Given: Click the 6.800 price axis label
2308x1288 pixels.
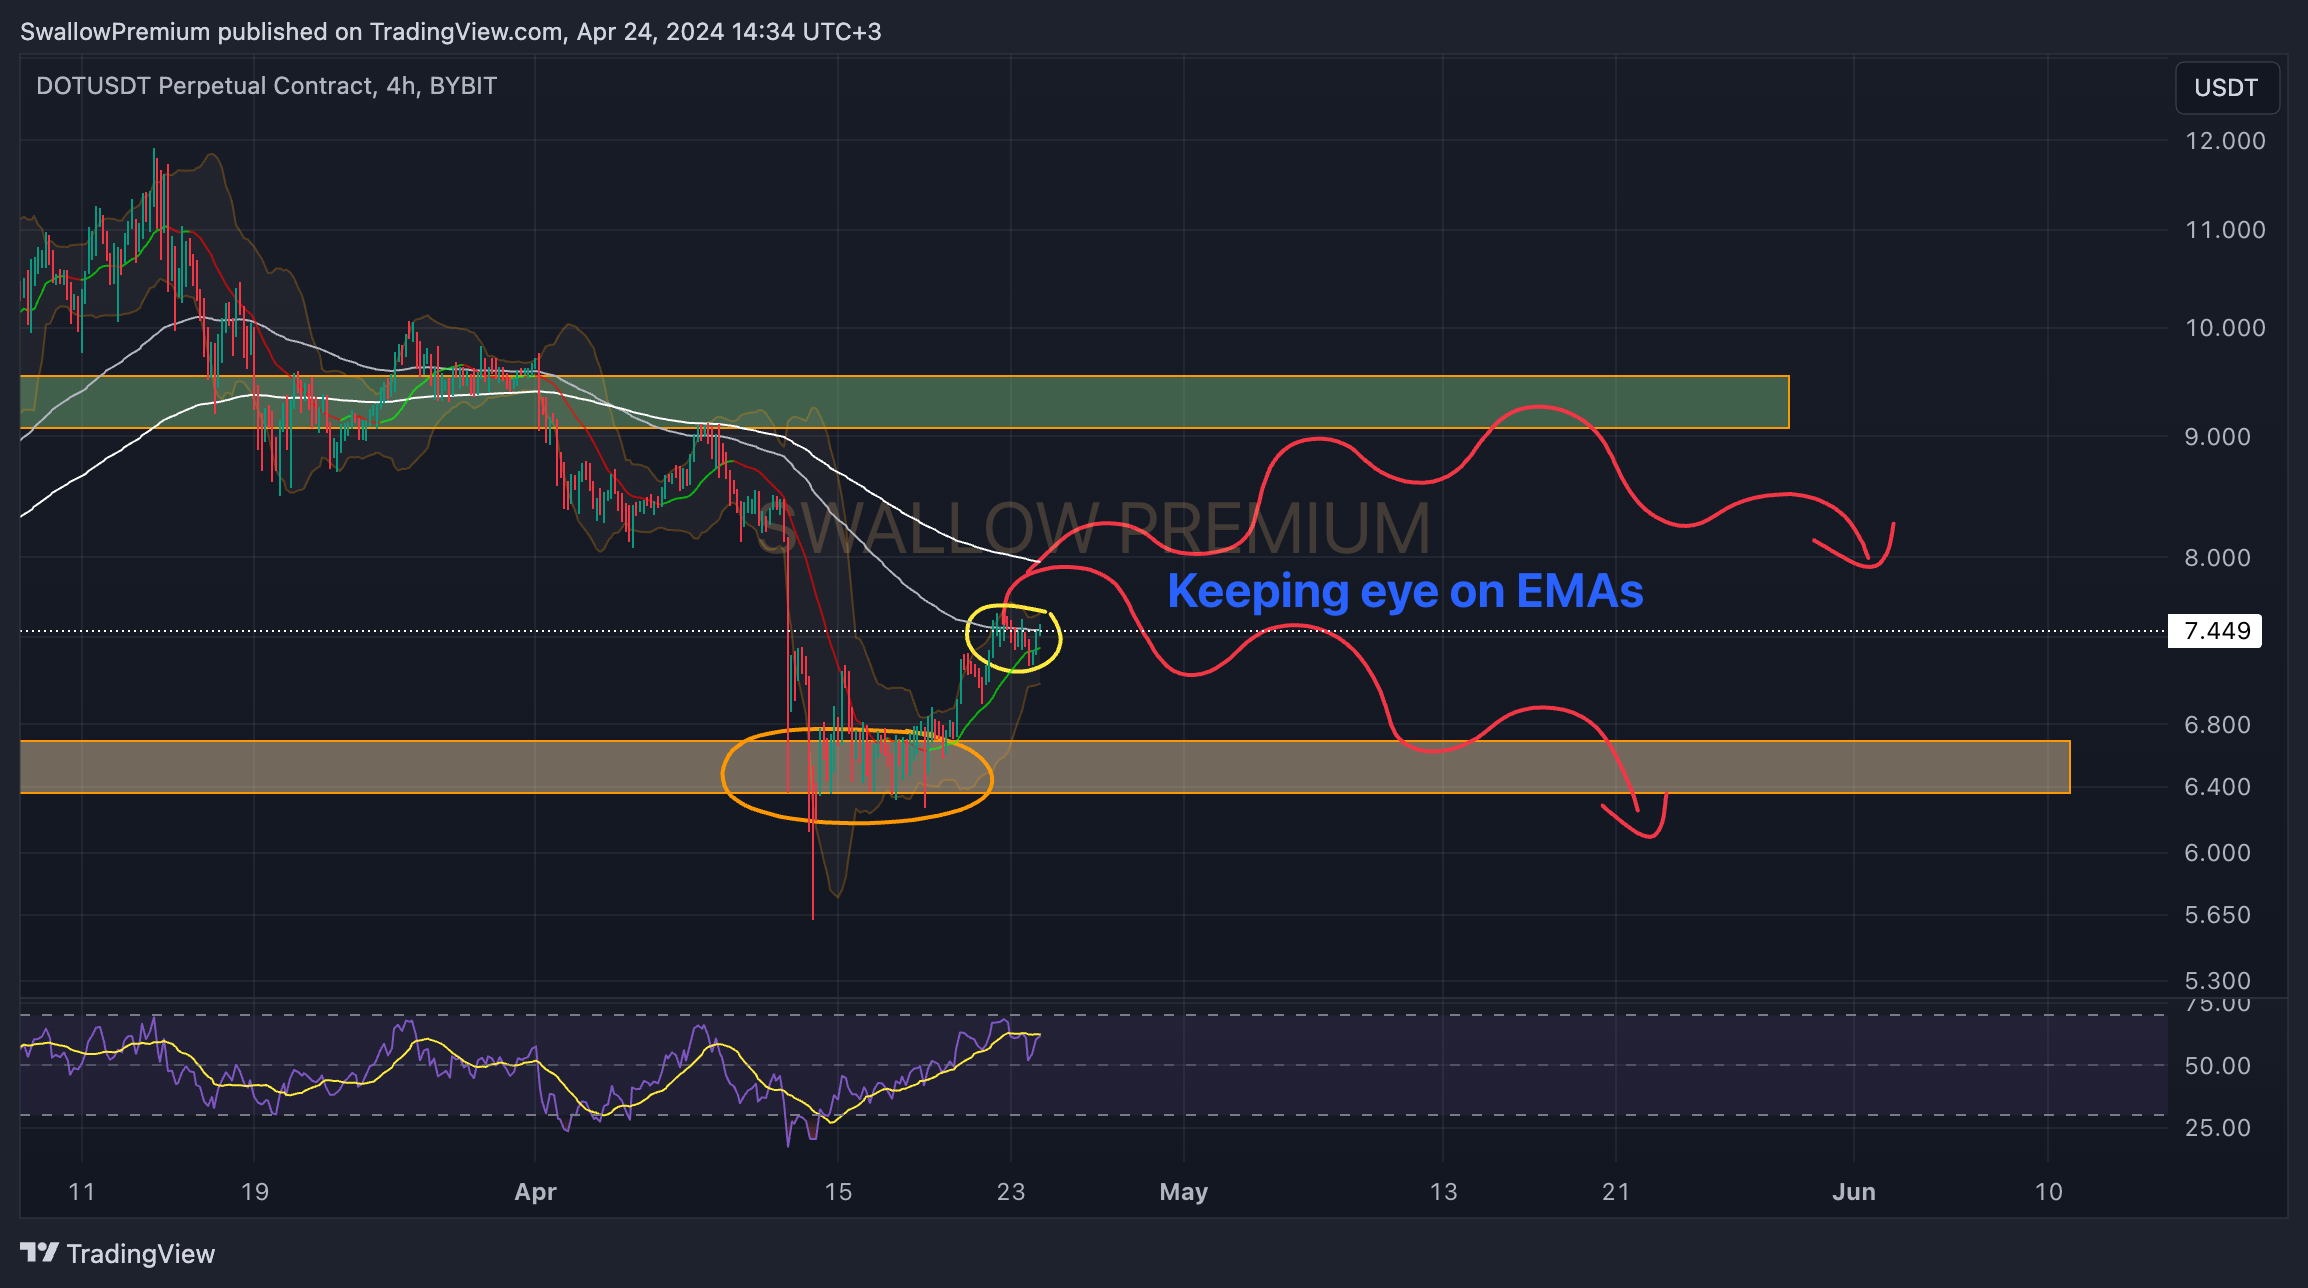Looking at the screenshot, I should tap(2217, 725).
